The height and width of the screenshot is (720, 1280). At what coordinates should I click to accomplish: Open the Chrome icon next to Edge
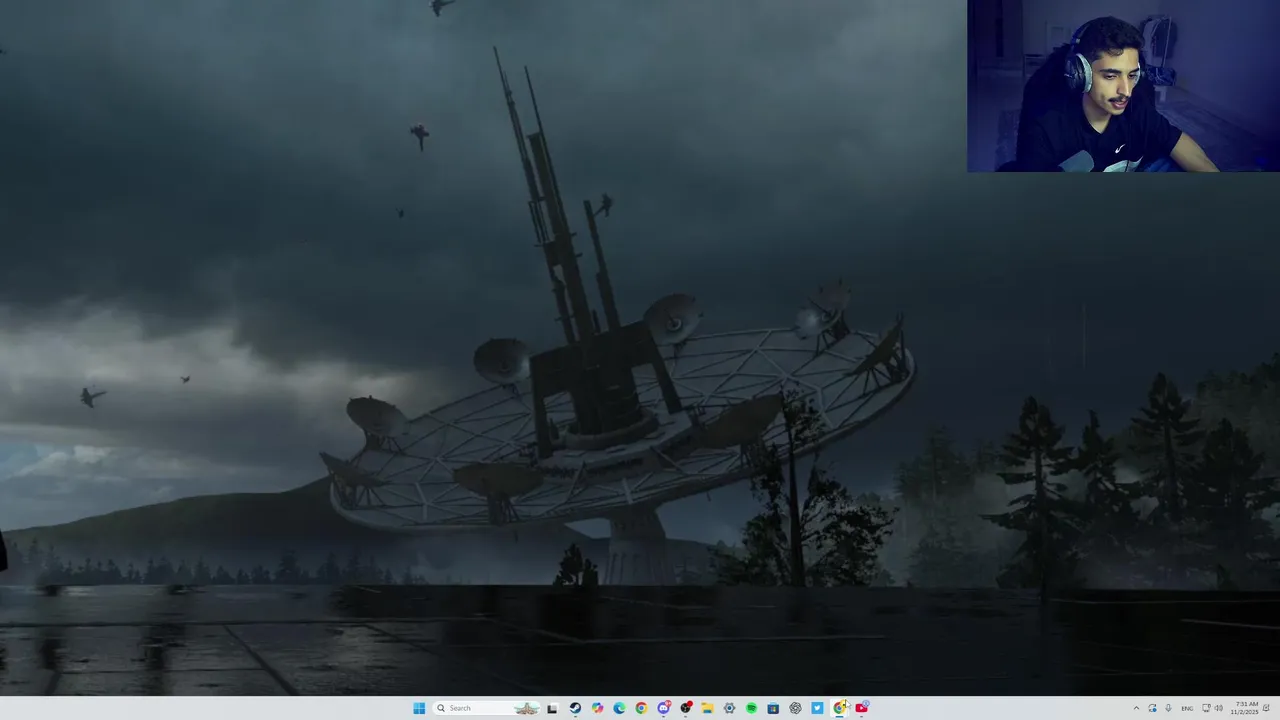(641, 708)
